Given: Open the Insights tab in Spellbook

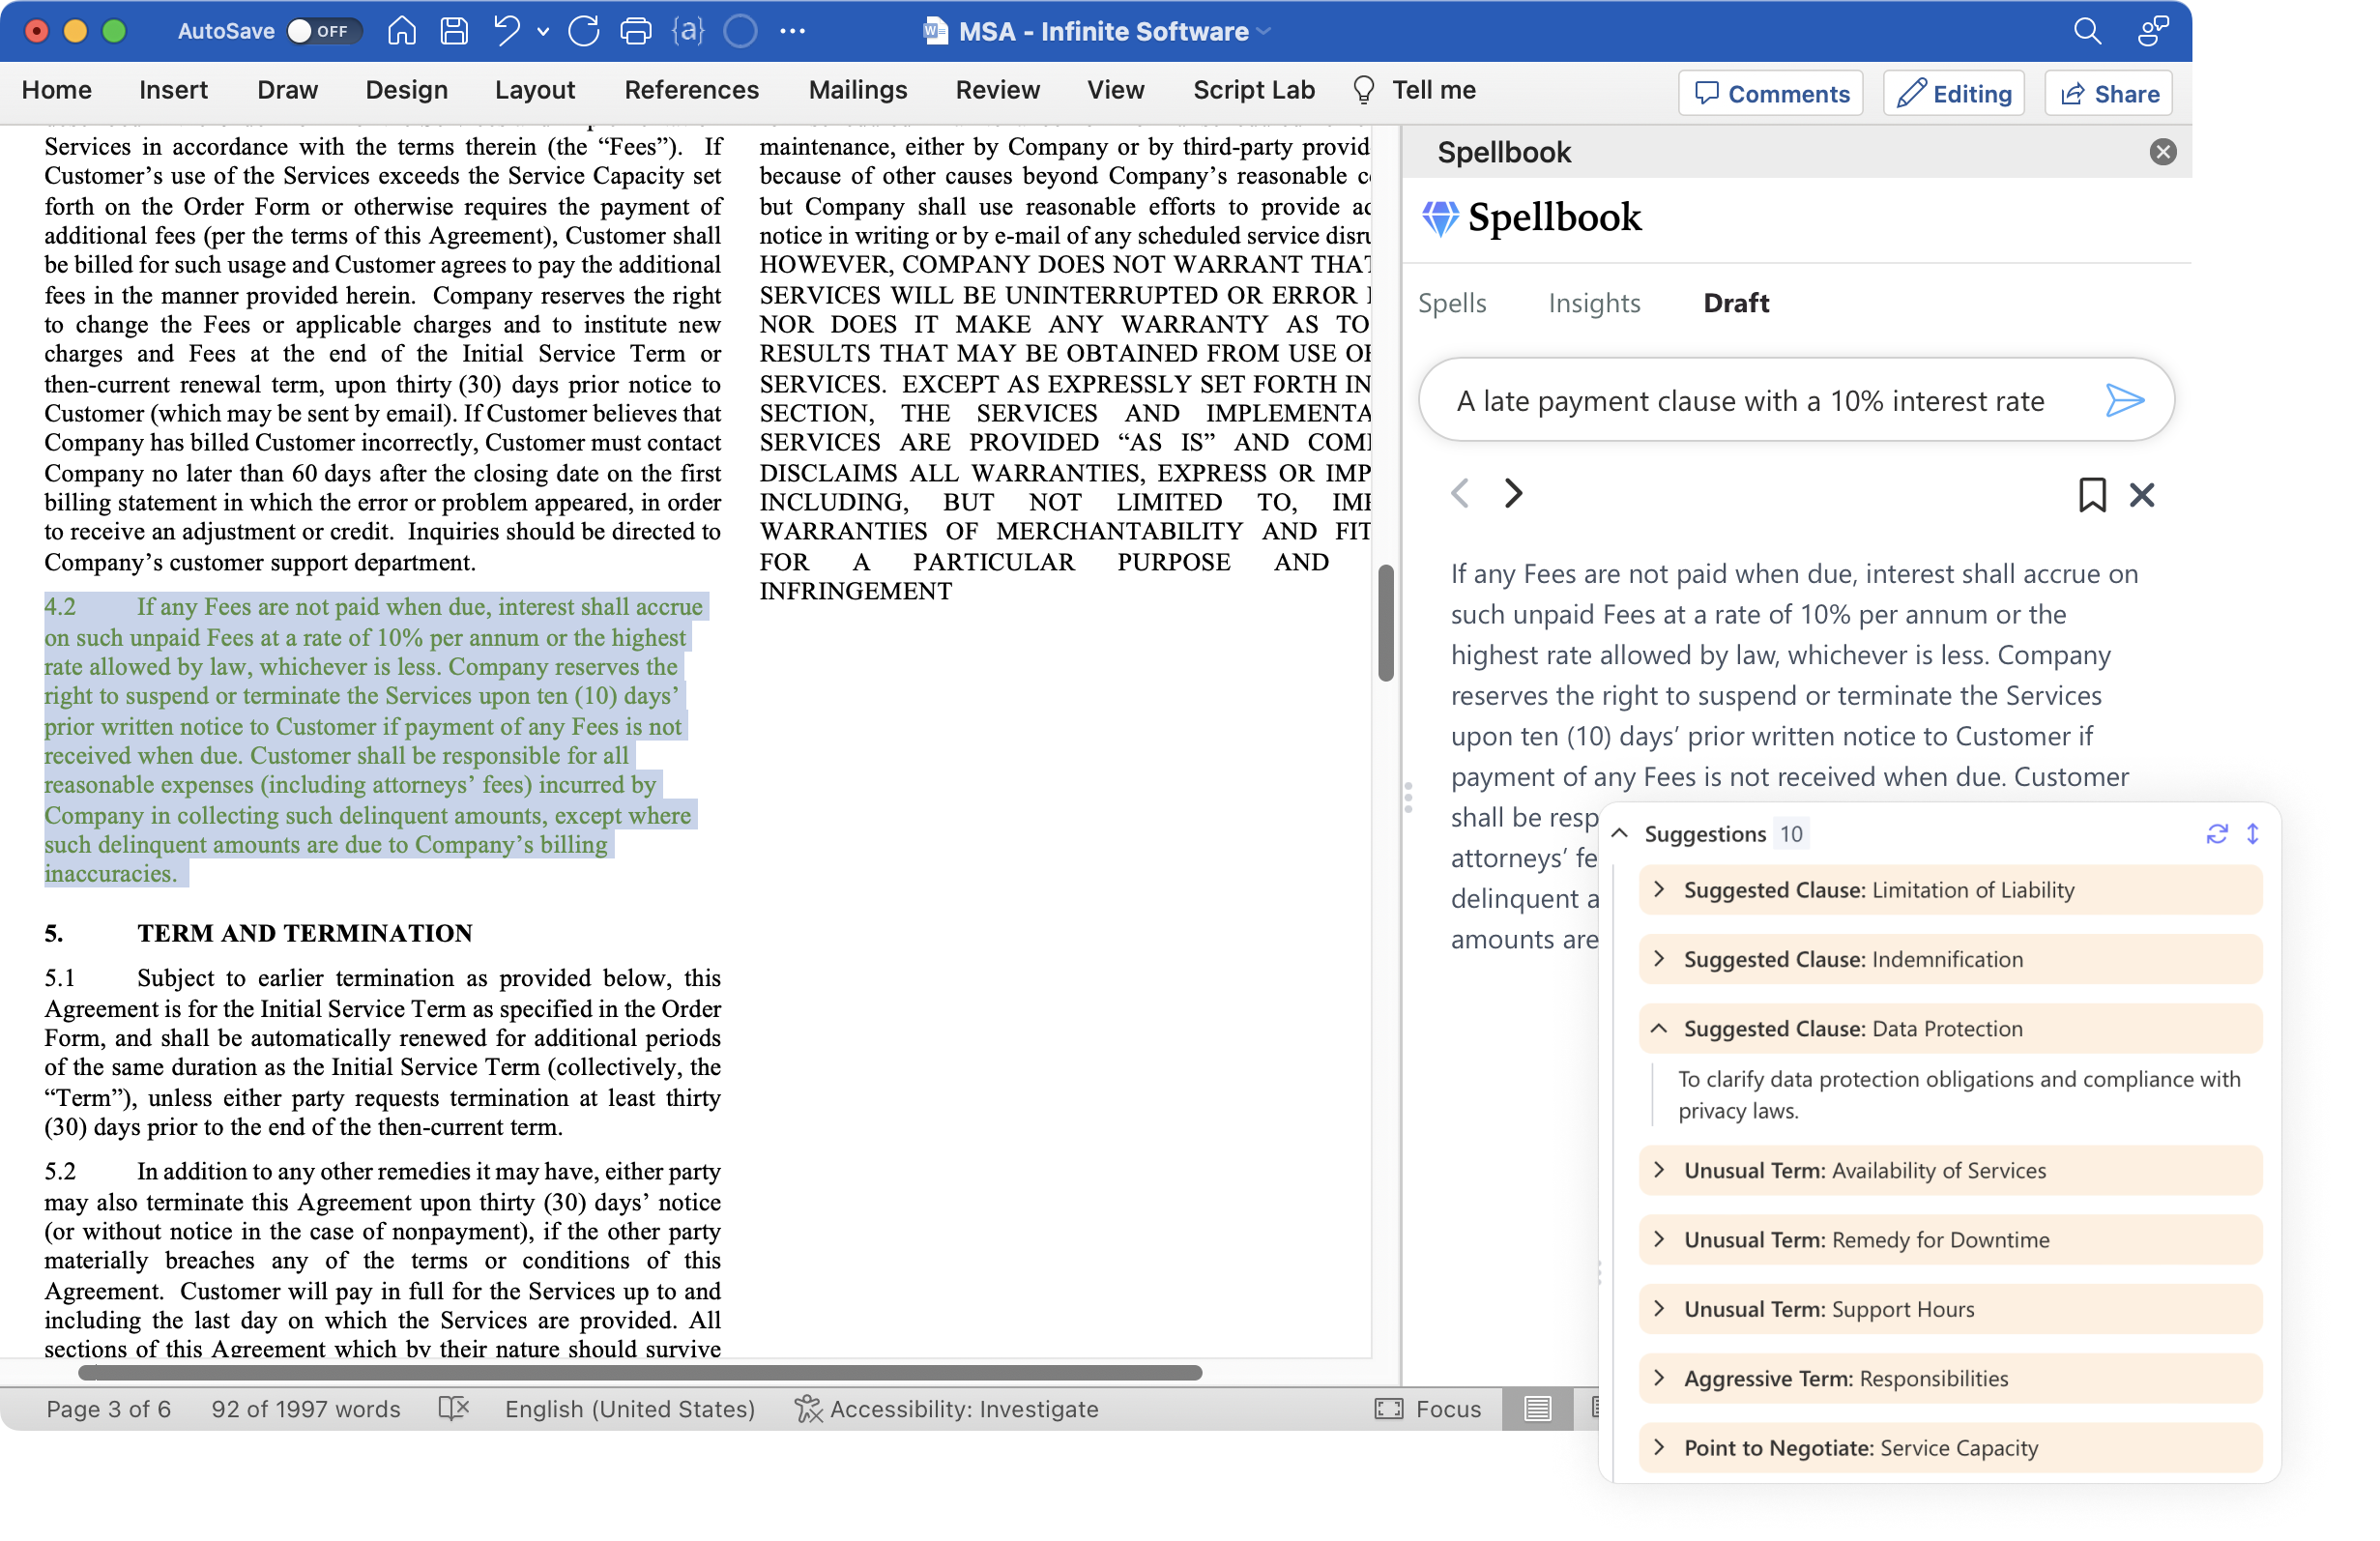Looking at the screenshot, I should [1594, 303].
